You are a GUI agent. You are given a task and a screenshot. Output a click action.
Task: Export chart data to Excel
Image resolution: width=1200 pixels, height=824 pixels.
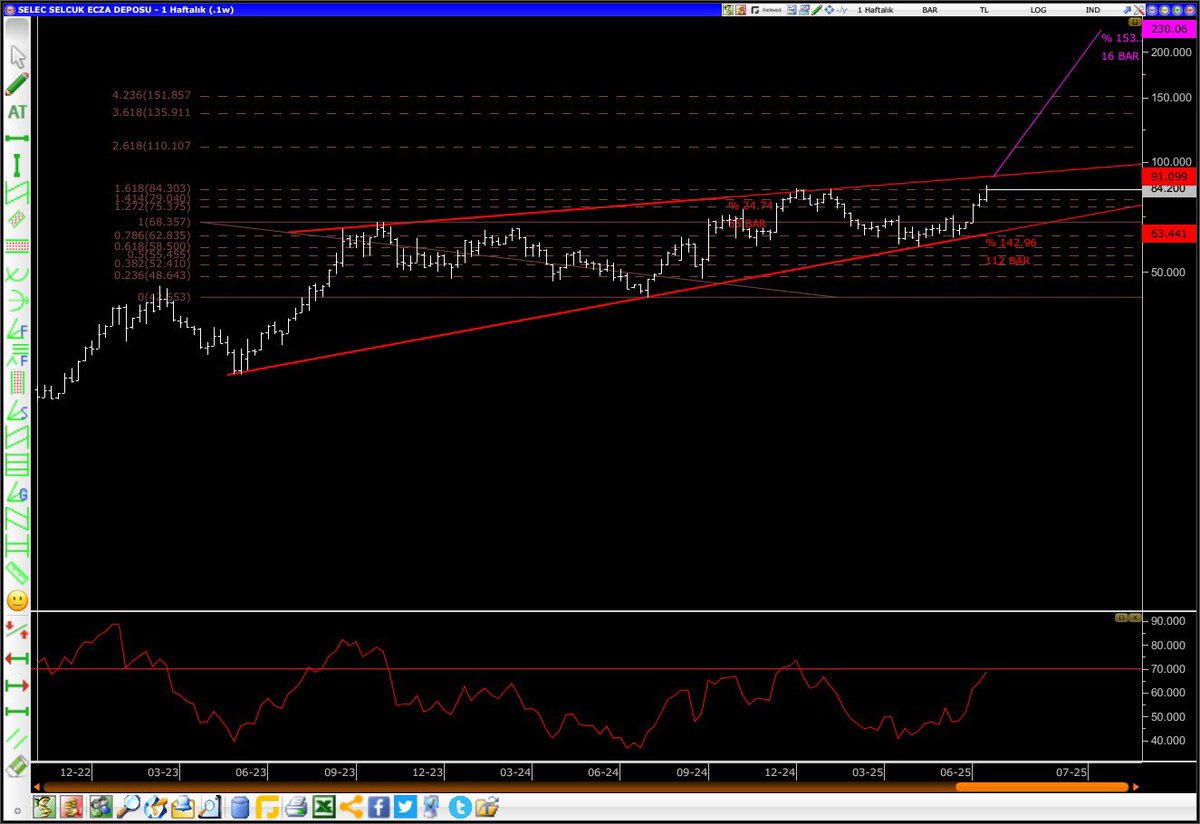[x=323, y=807]
